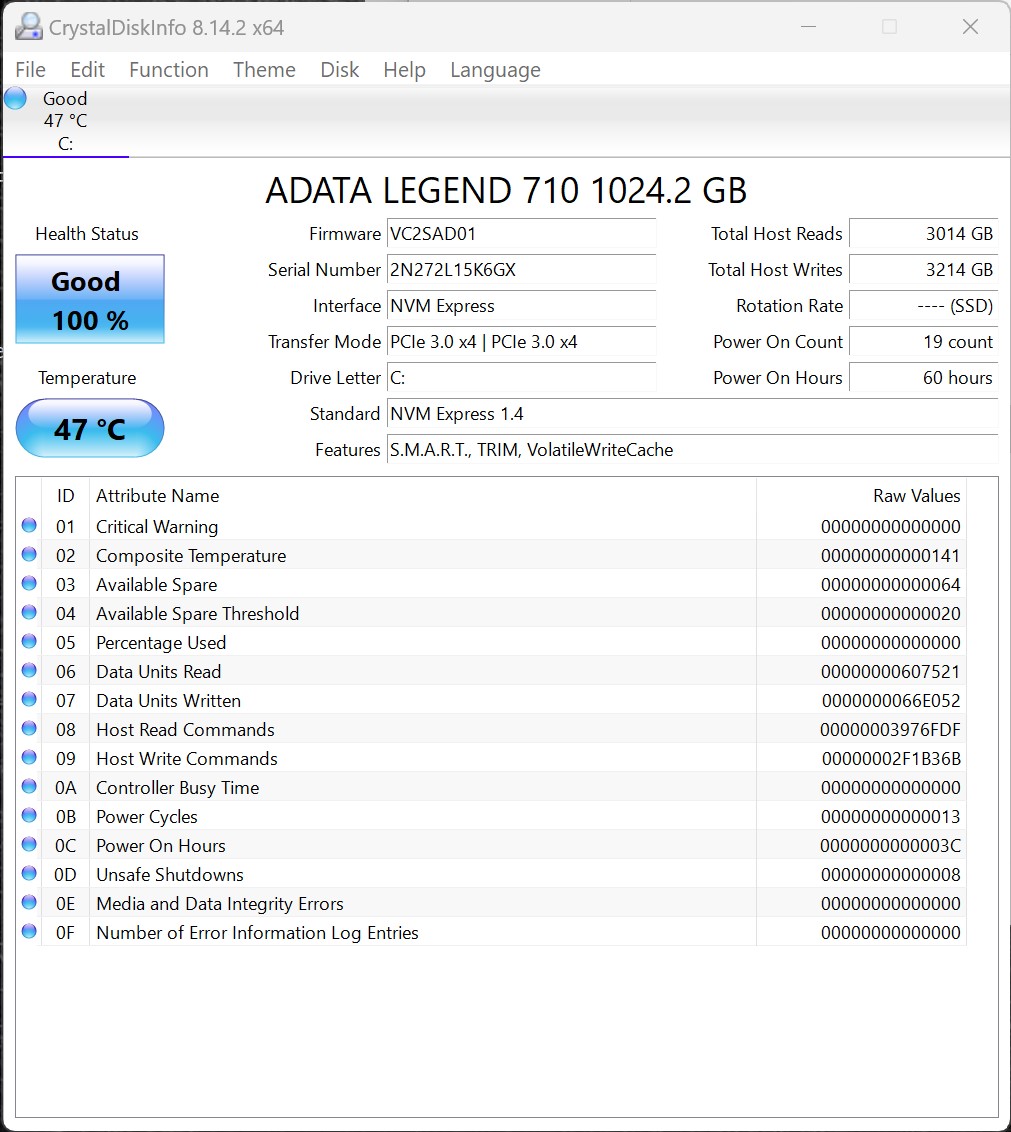Click the status orb for Host Write Commands
This screenshot has width=1011, height=1132.
click(29, 757)
